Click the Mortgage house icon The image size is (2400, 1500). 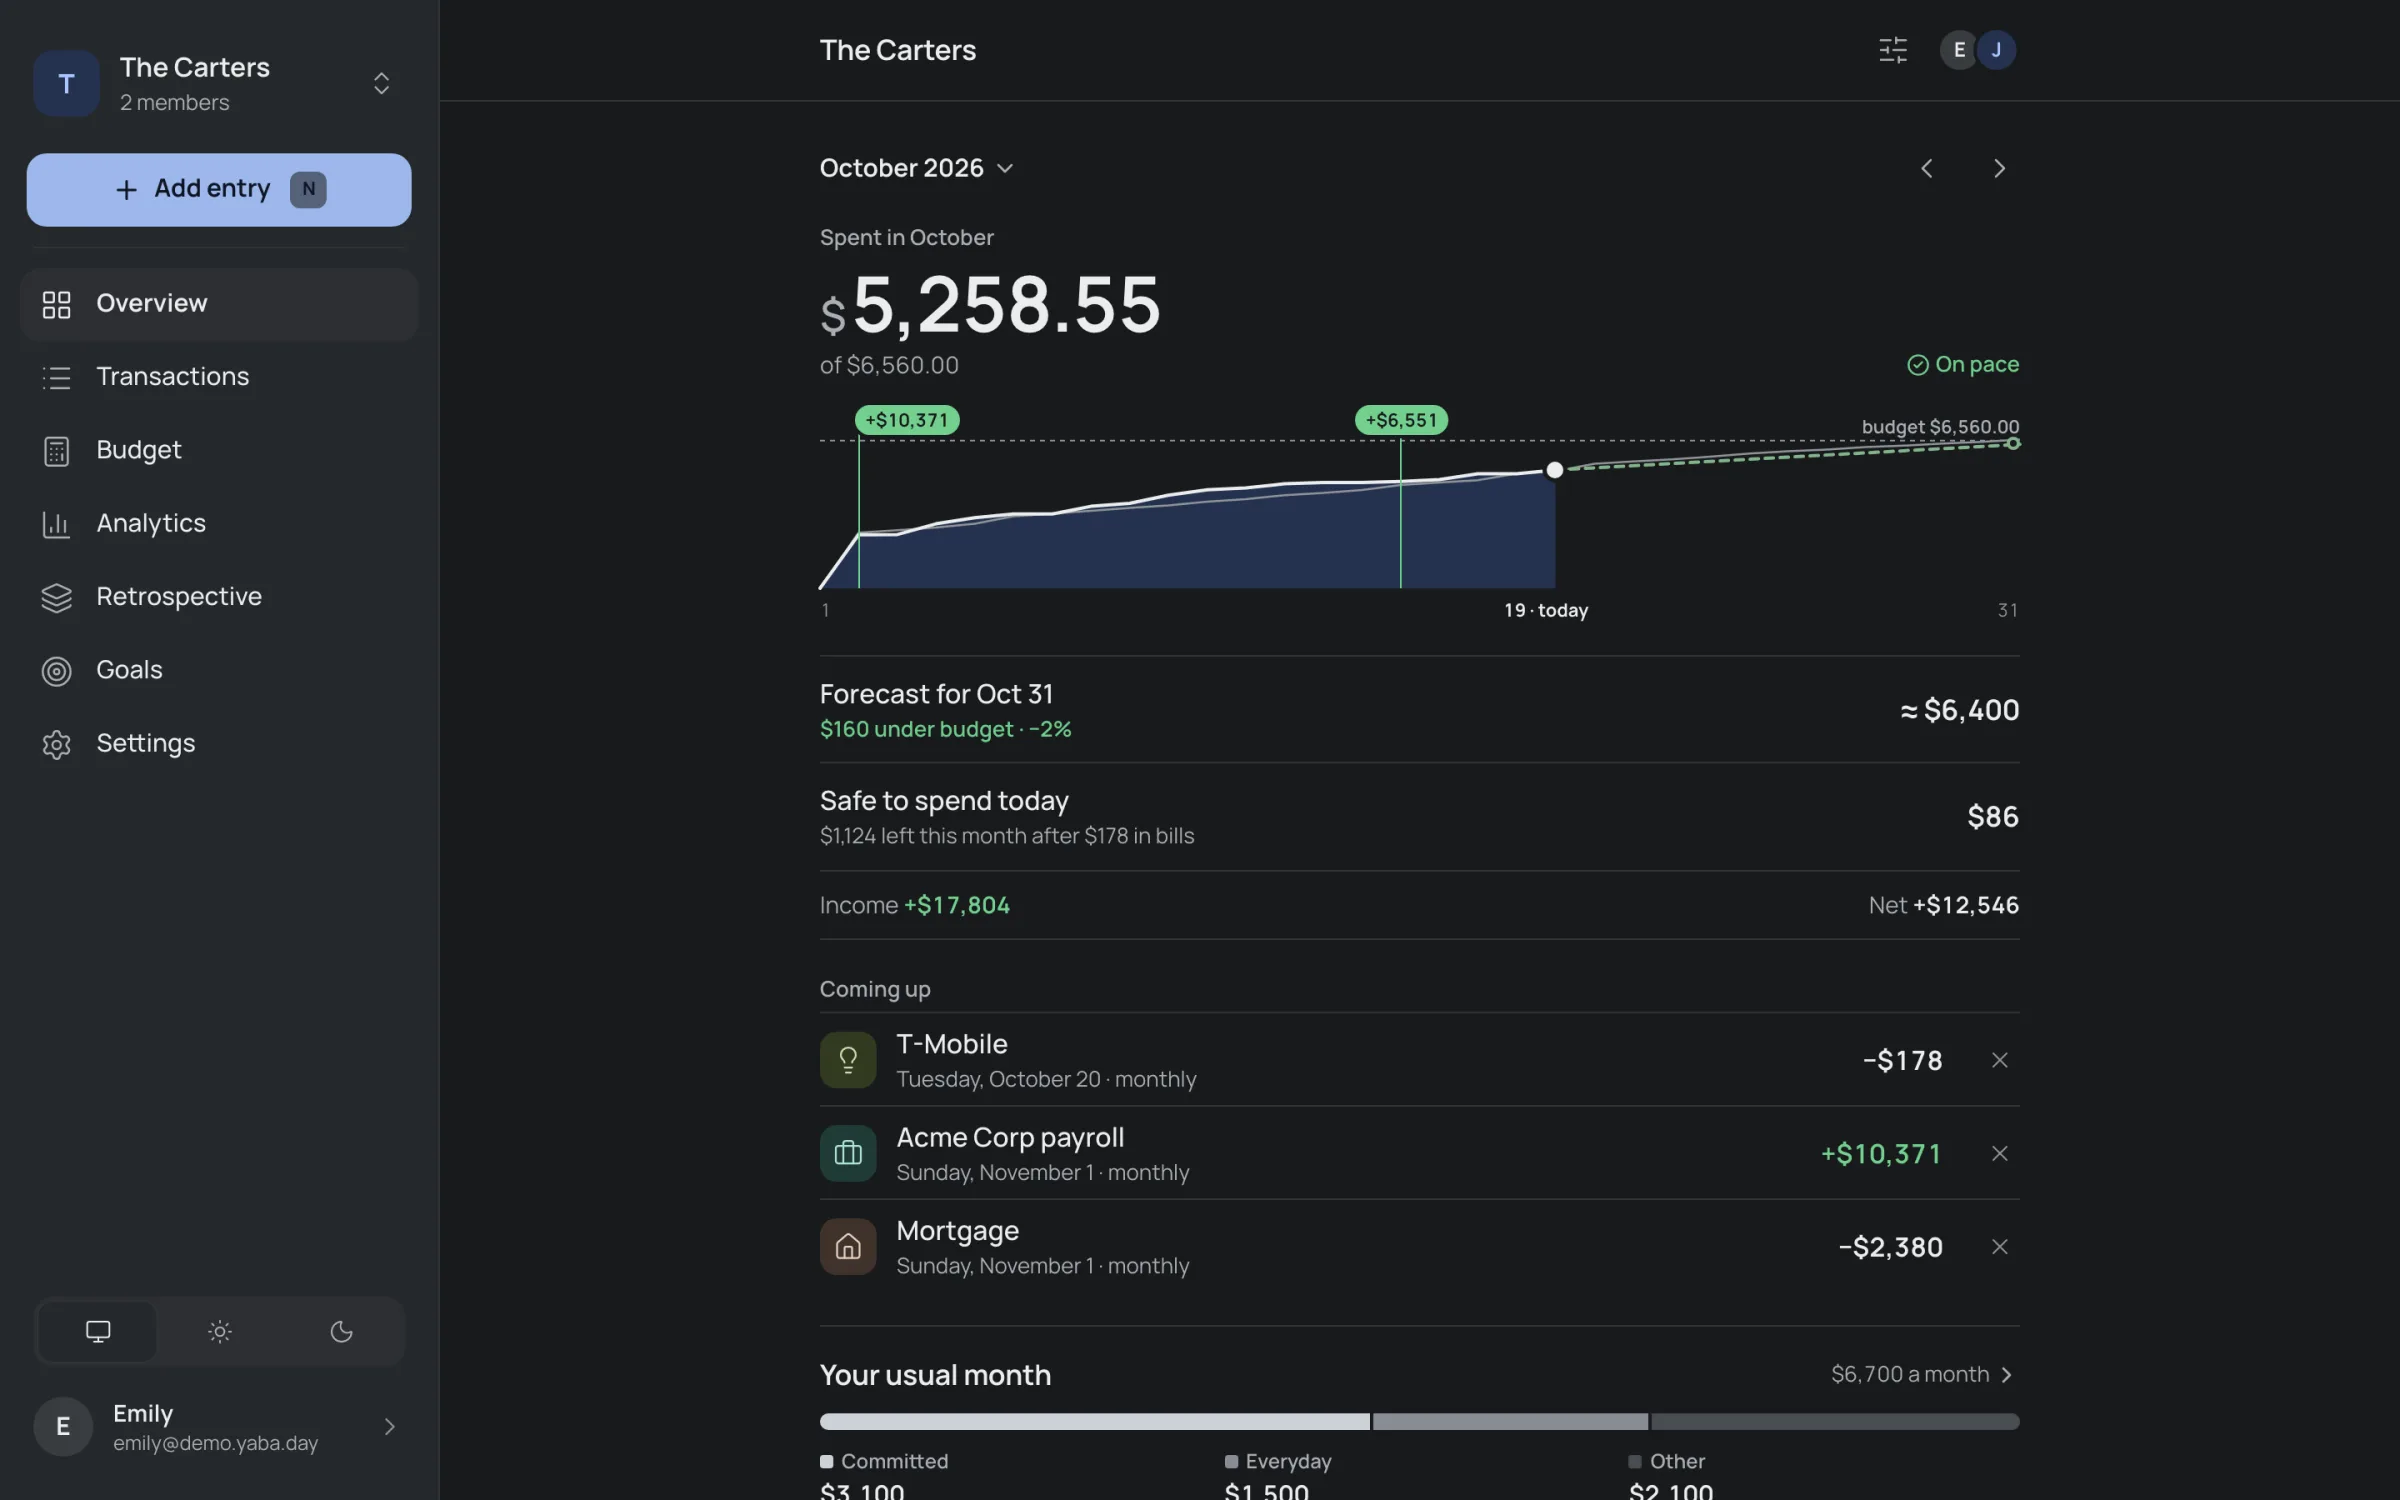[x=848, y=1246]
